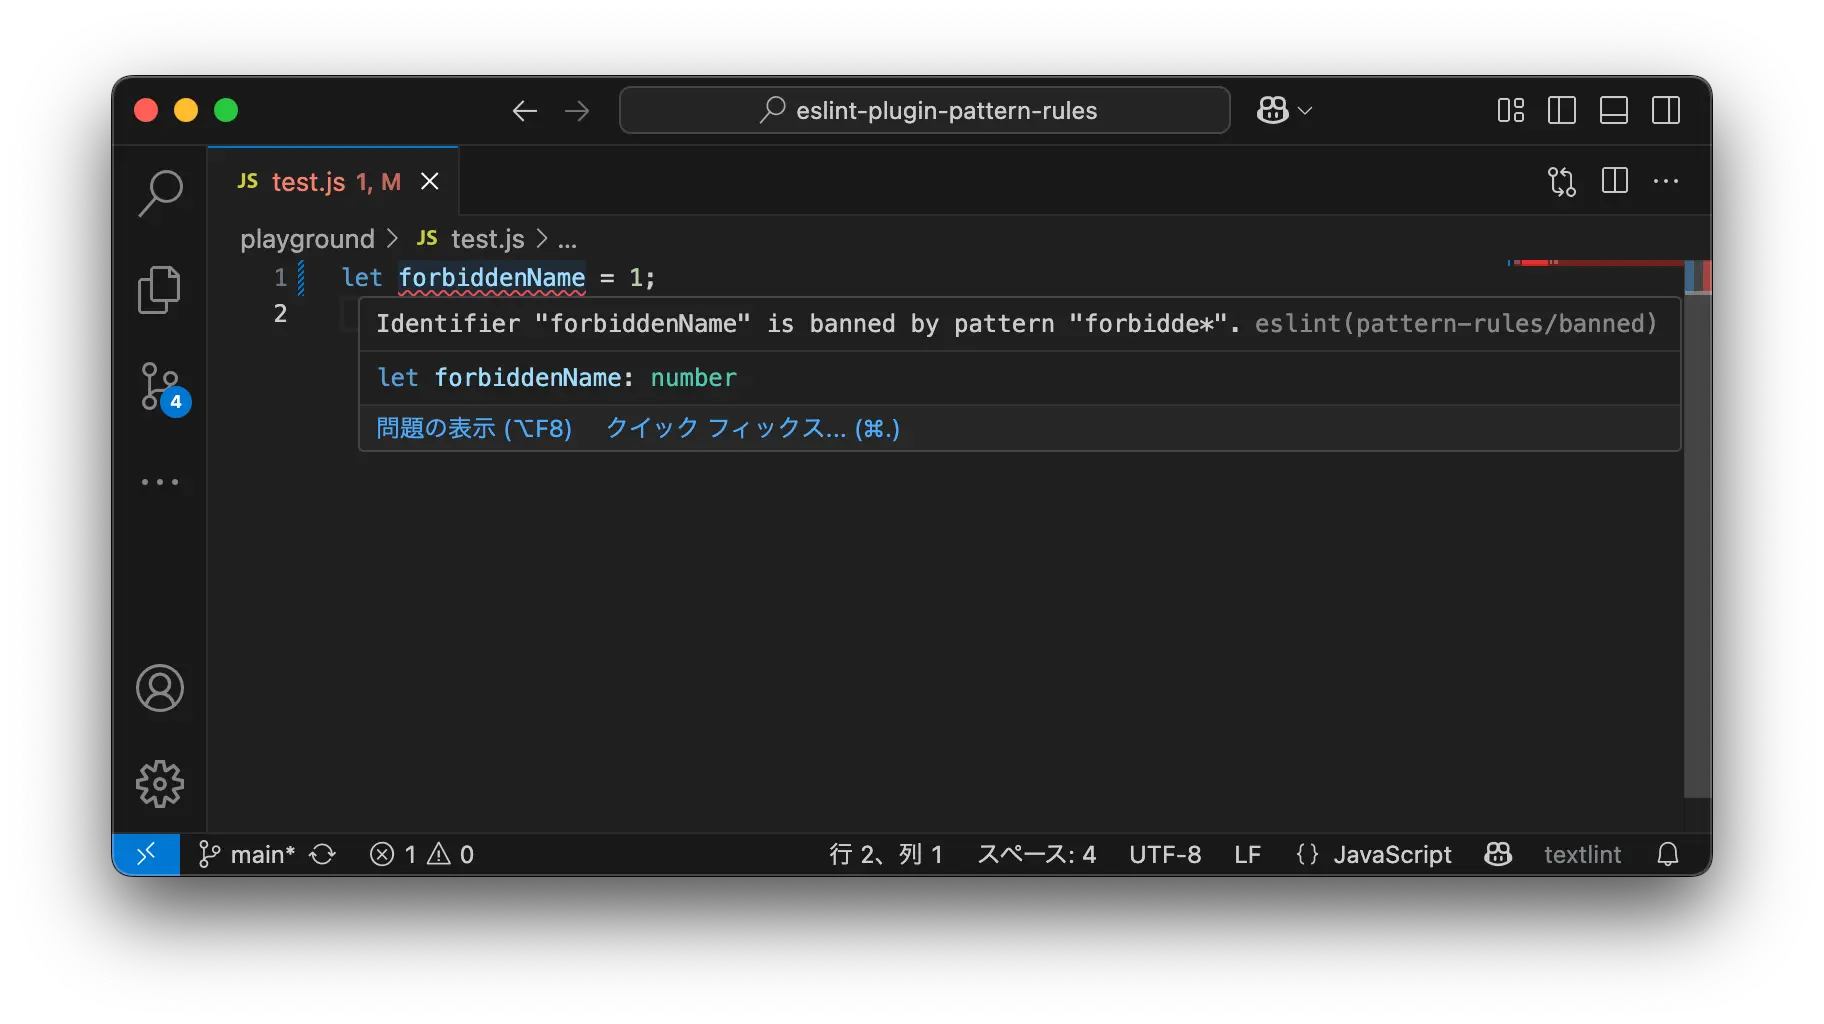Toggle the bottom panel
1824x1024 pixels.
1614,110
